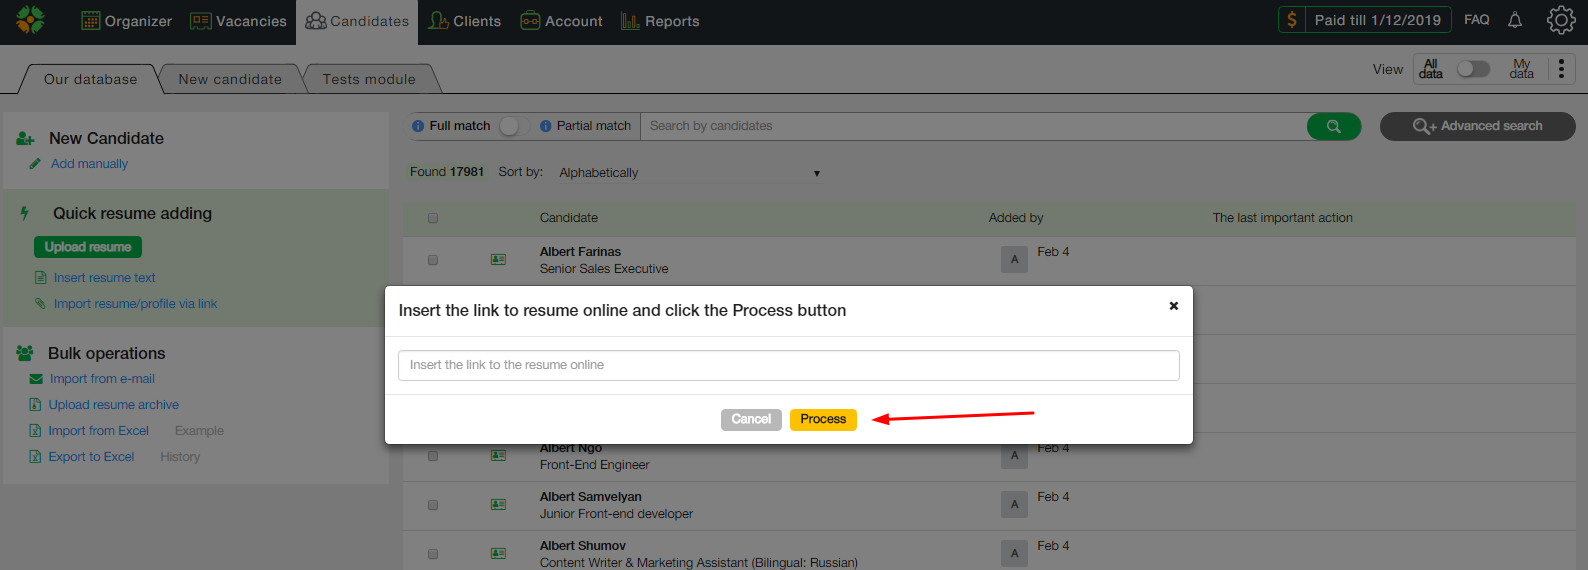Viewport: 1588px width, 570px height.
Task: Check the select-all candidates checkbox
Action: click(433, 218)
